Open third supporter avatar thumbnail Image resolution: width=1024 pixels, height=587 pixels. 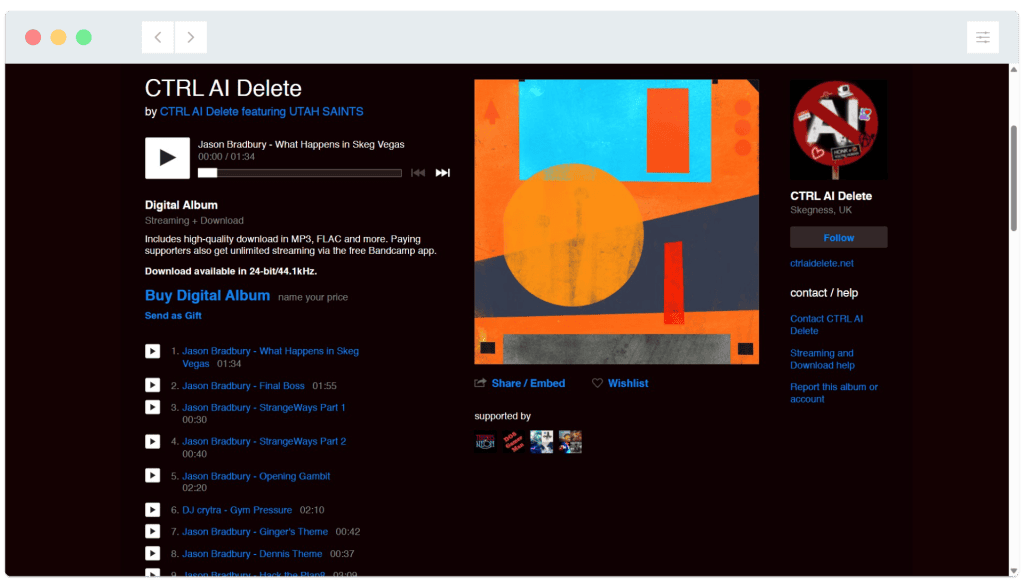(x=541, y=442)
